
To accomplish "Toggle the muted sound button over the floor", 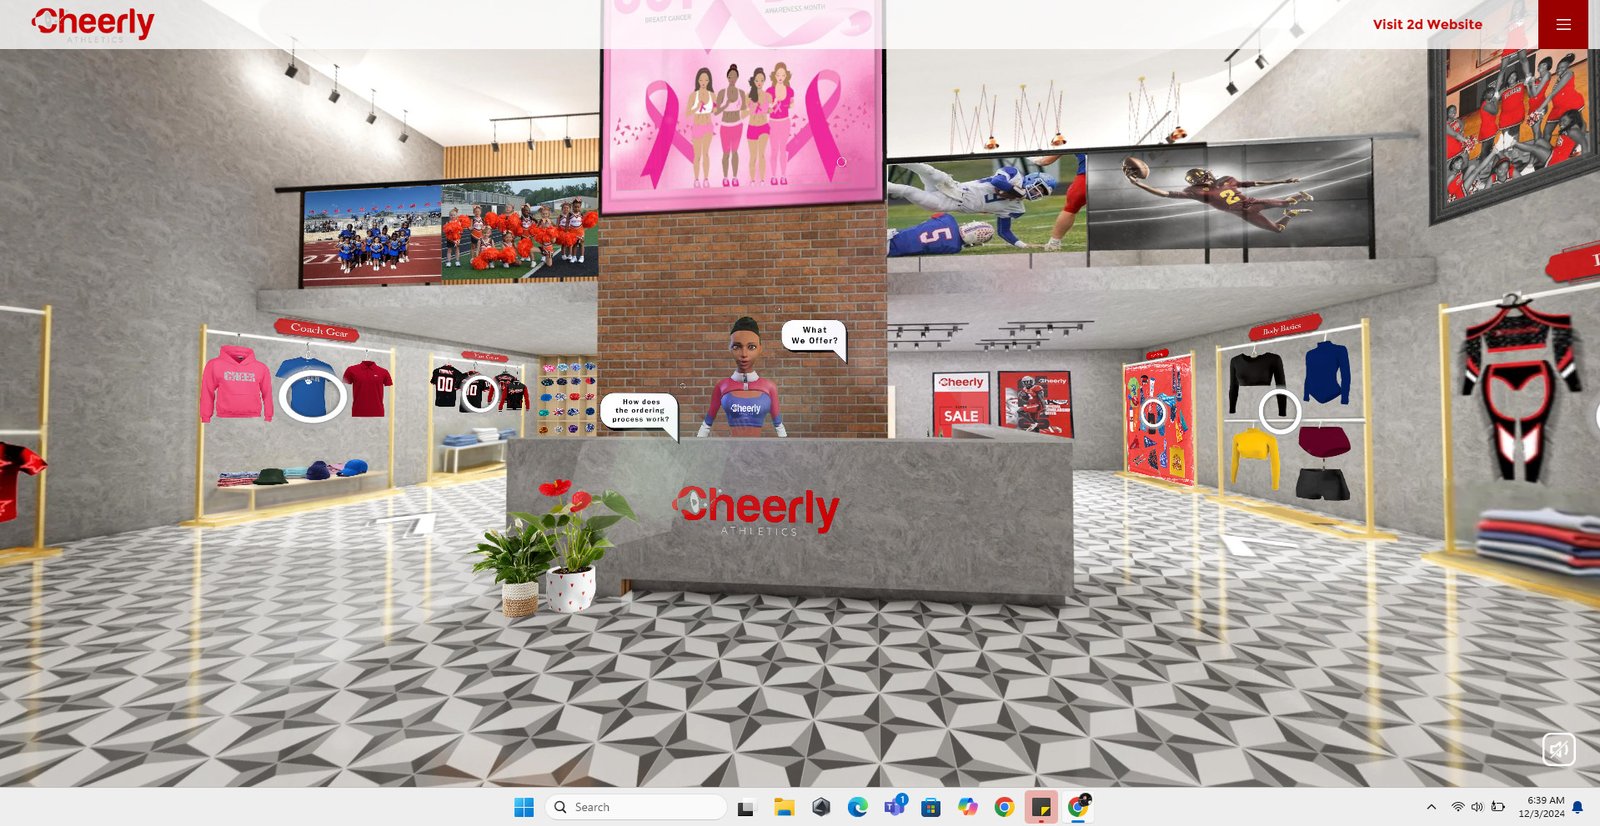I will click(1558, 749).
